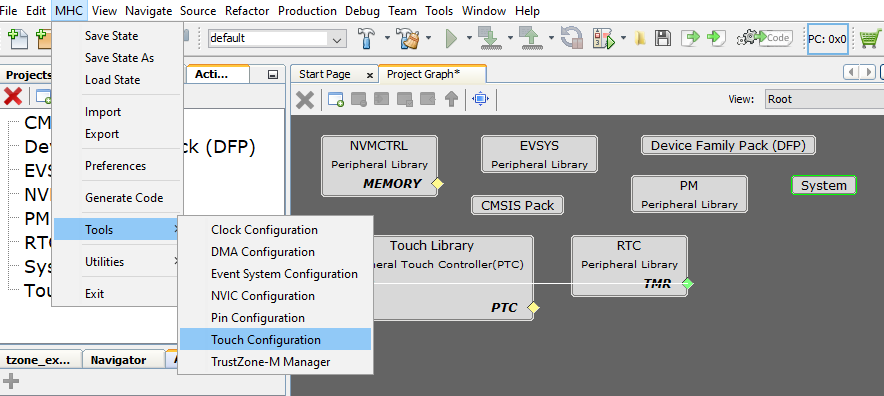Screen dimensions: 884x396
Task: Open Preferences from MHC menu
Action: (118, 166)
